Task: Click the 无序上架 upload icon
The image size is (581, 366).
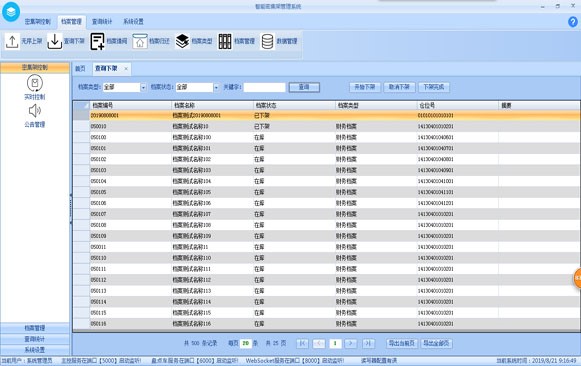Action: [x=12, y=41]
